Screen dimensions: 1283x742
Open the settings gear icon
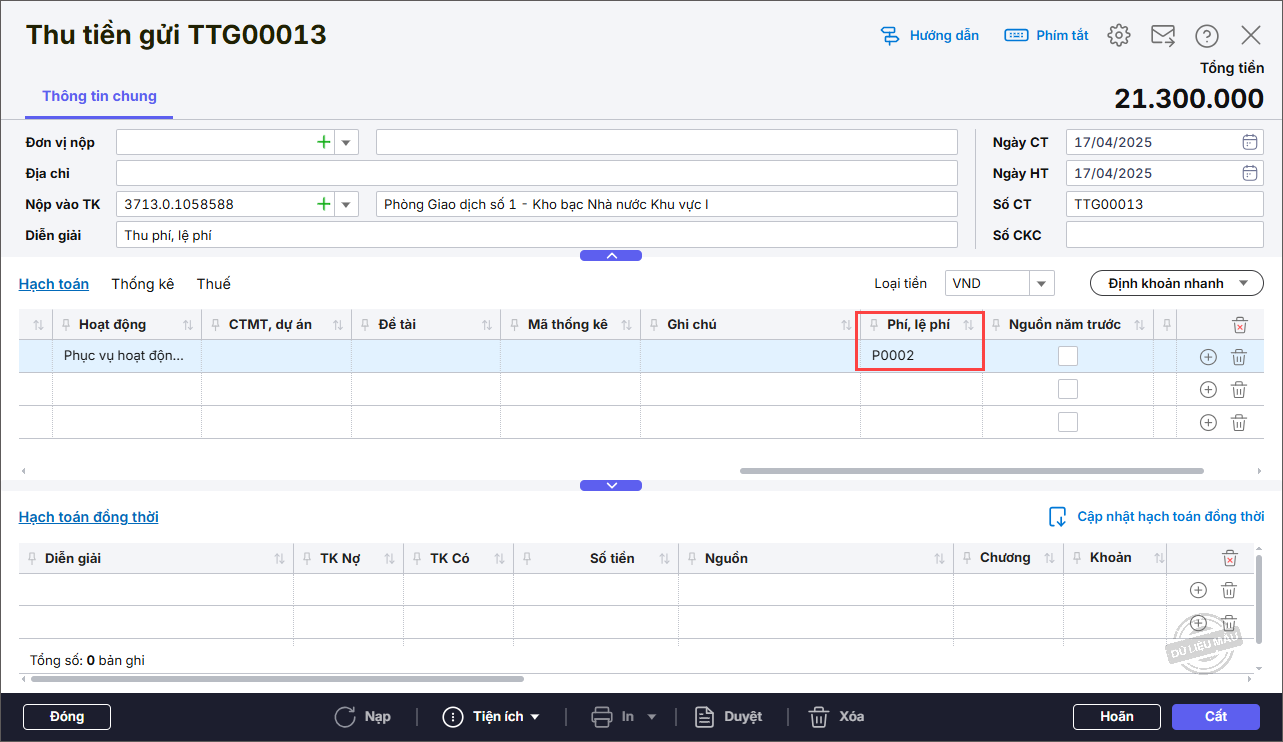(1118, 36)
